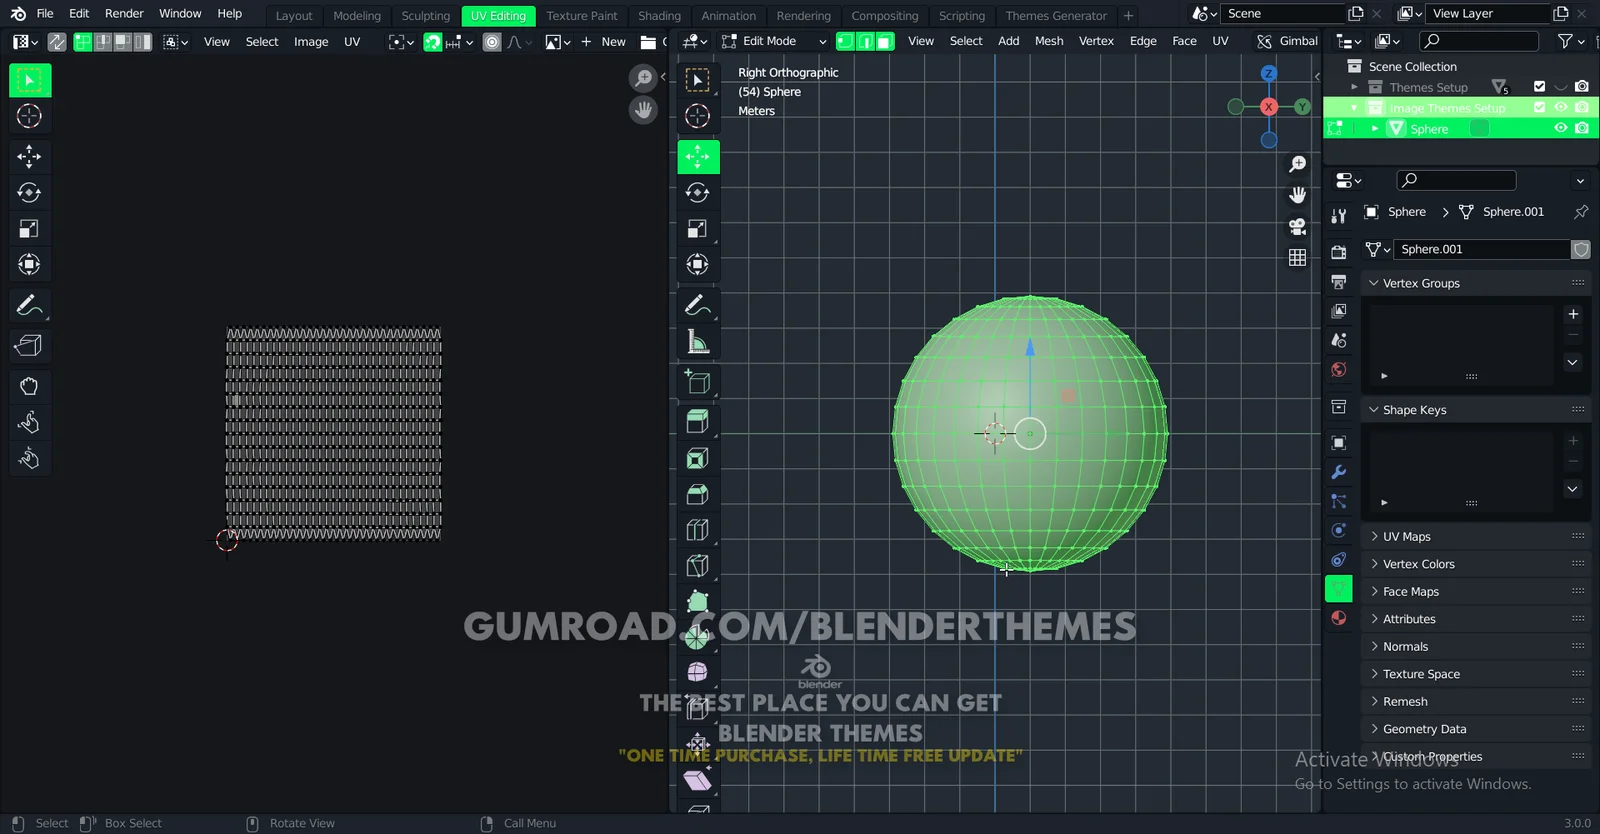This screenshot has width=1600, height=834.
Task: Open the Edit Mode dropdown
Action: (775, 41)
